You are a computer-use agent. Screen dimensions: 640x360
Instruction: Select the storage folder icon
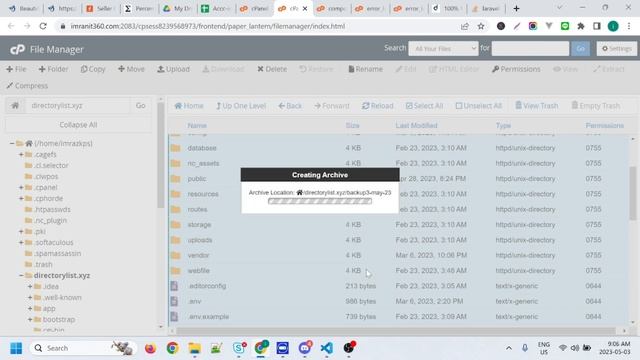pos(176,224)
